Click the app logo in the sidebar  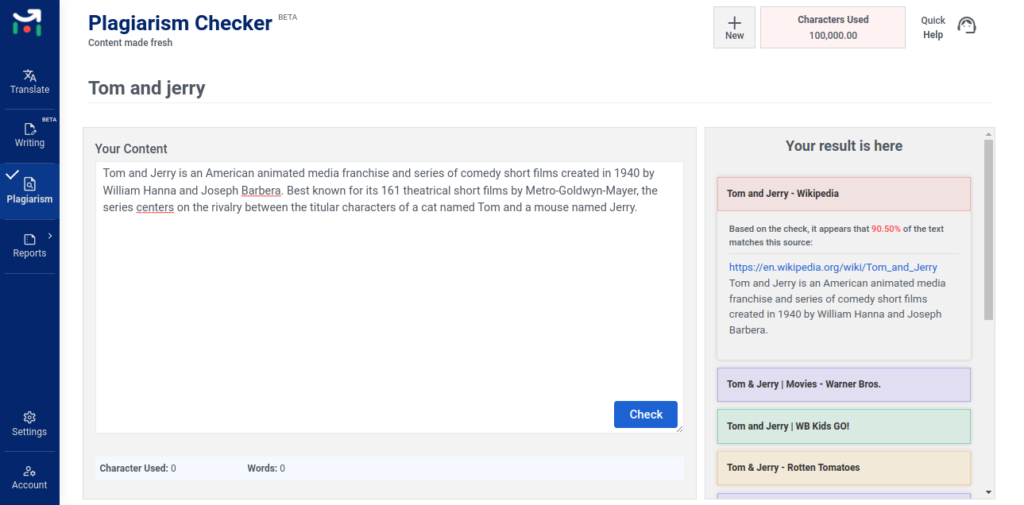(x=27, y=23)
